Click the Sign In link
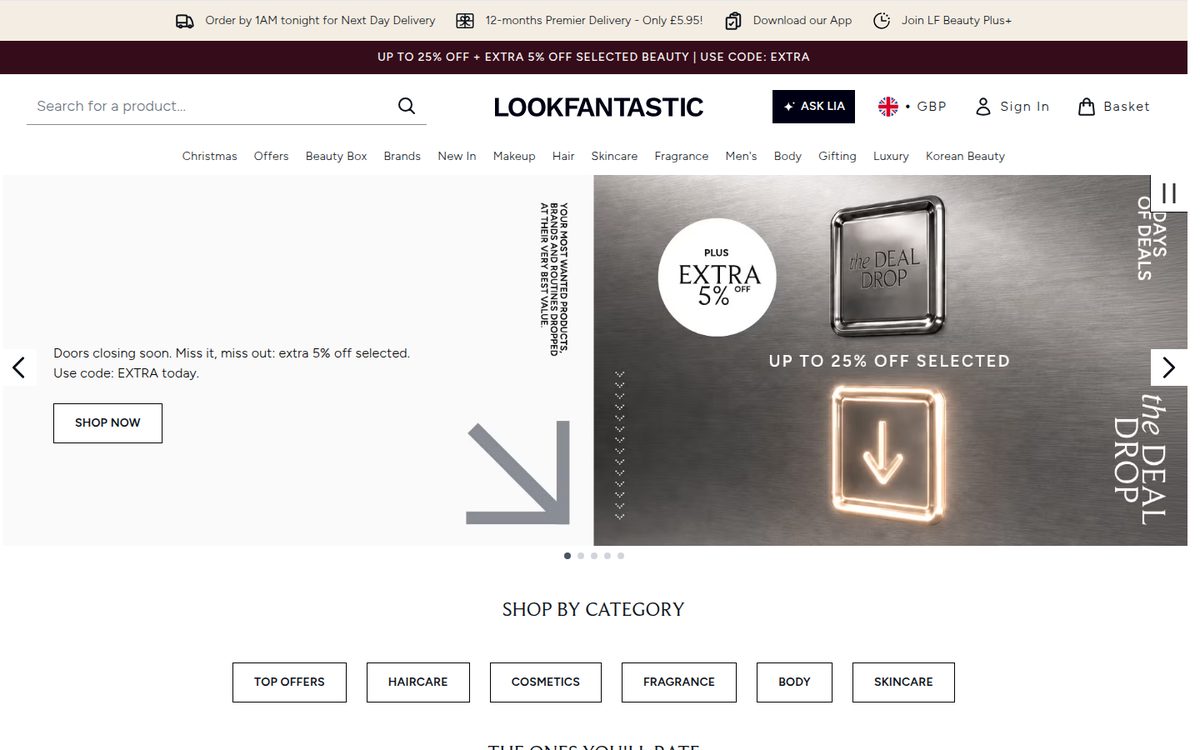Screen dimensions: 1200x750 click(1012, 107)
